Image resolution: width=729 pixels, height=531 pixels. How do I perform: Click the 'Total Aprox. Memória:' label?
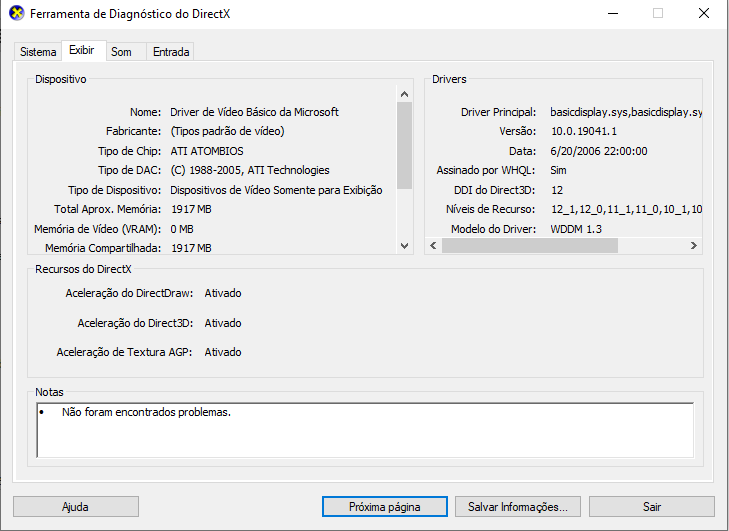[x=107, y=209]
